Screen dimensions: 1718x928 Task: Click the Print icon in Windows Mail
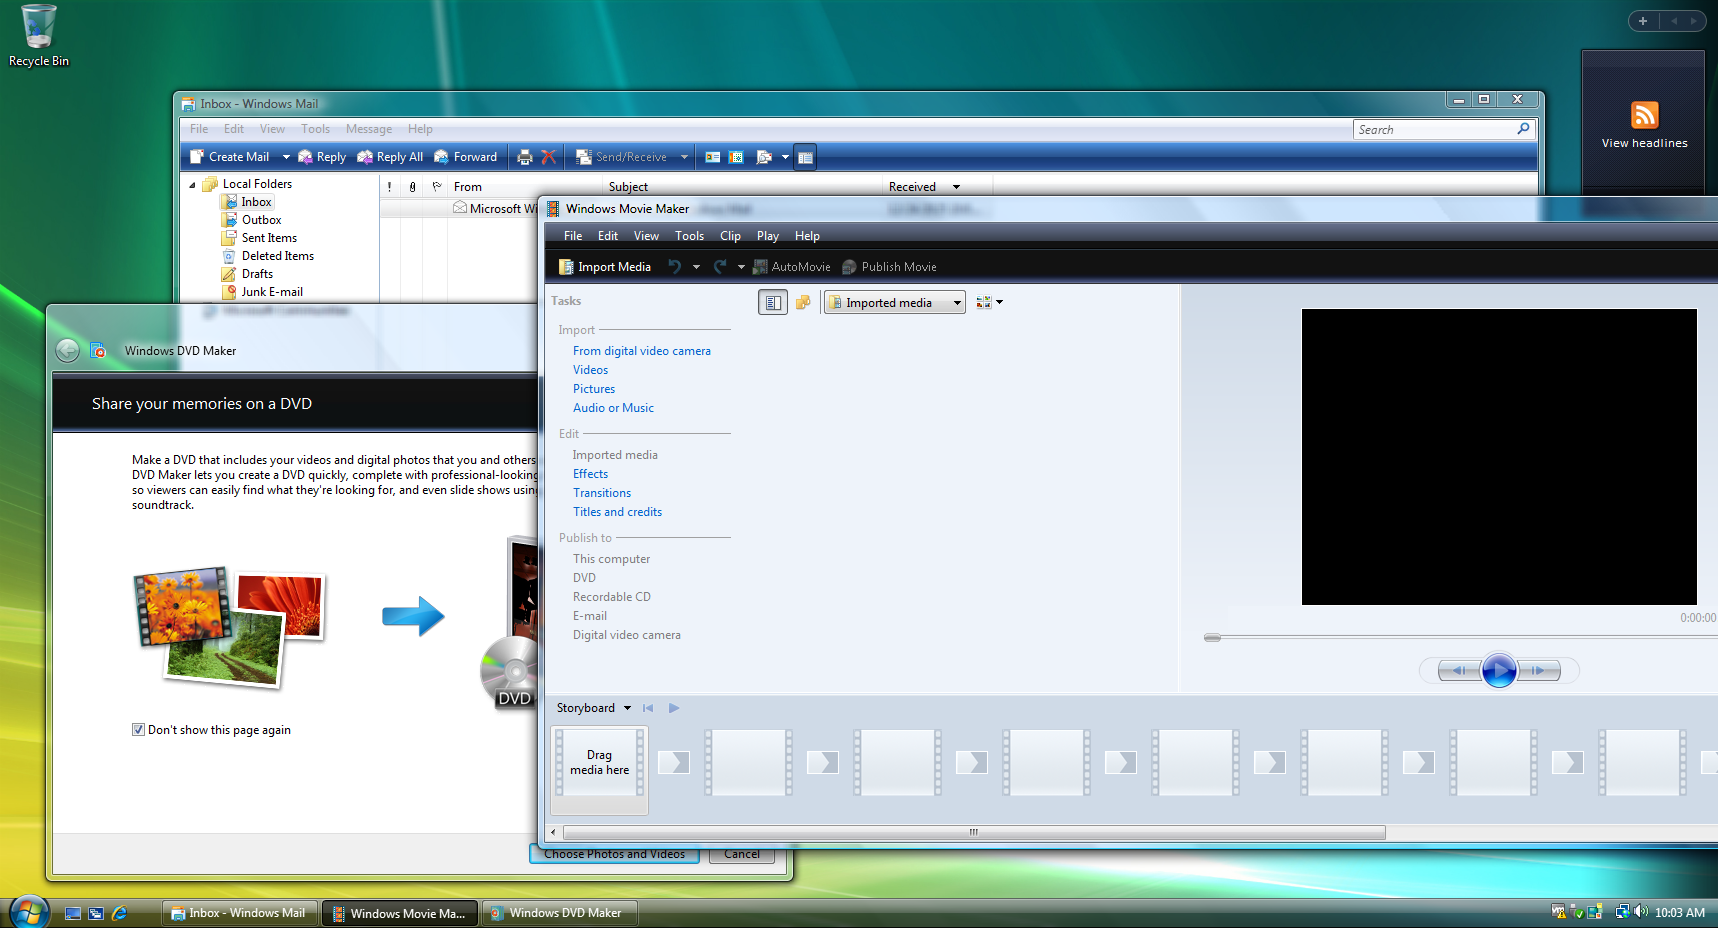click(525, 157)
